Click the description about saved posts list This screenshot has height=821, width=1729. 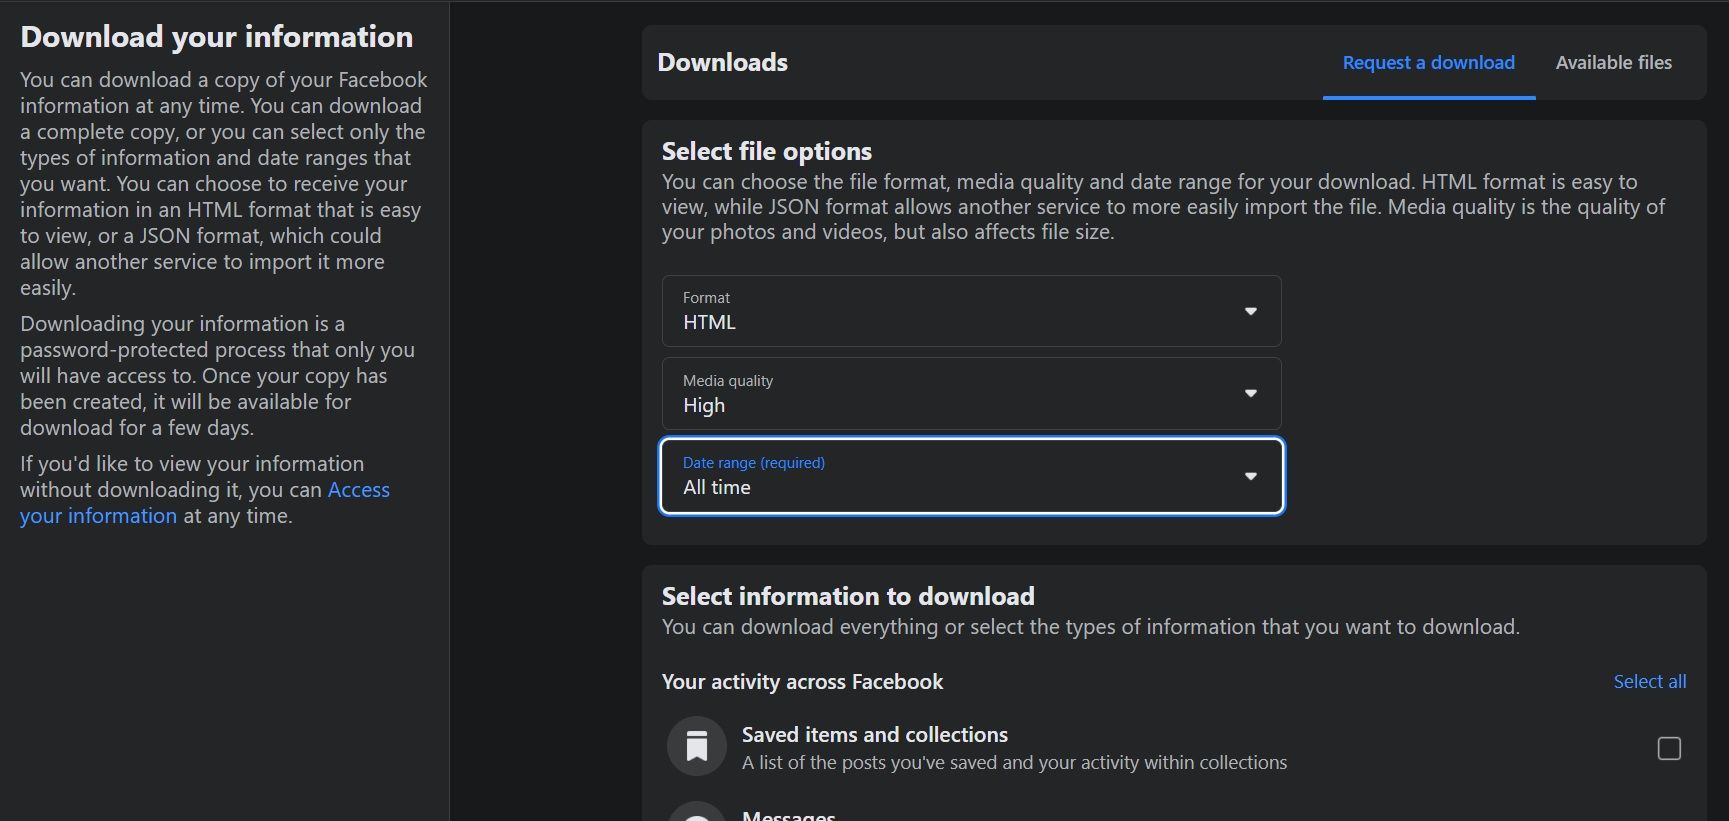click(1014, 762)
